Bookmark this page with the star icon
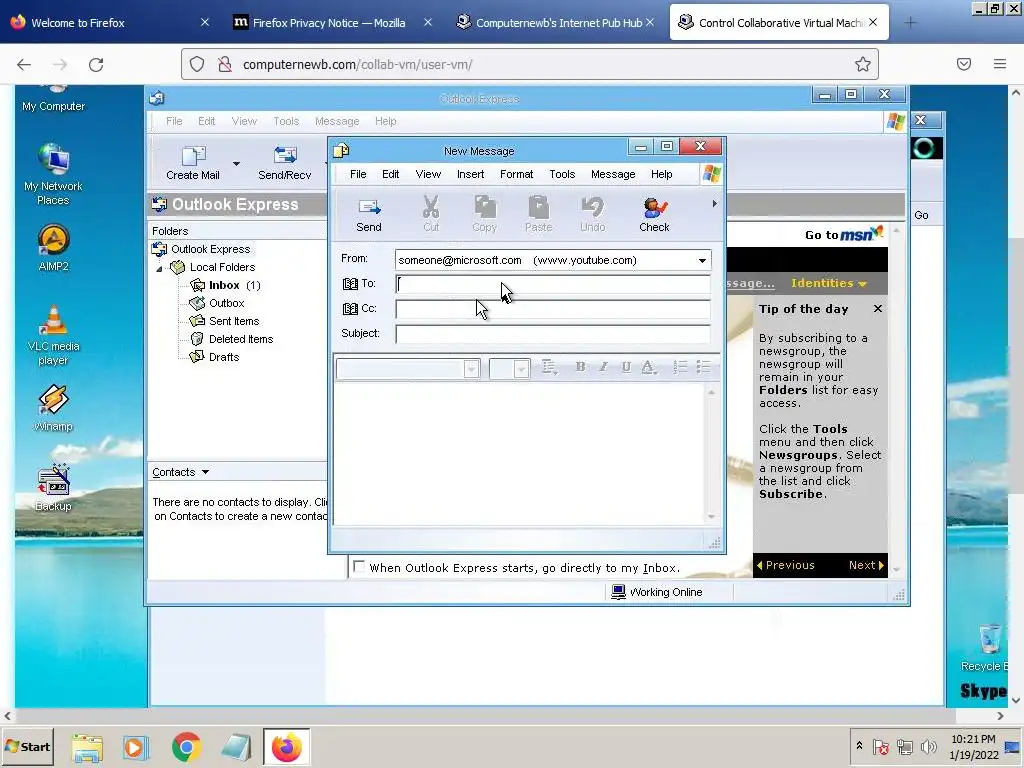This screenshot has width=1024, height=768. (x=863, y=64)
